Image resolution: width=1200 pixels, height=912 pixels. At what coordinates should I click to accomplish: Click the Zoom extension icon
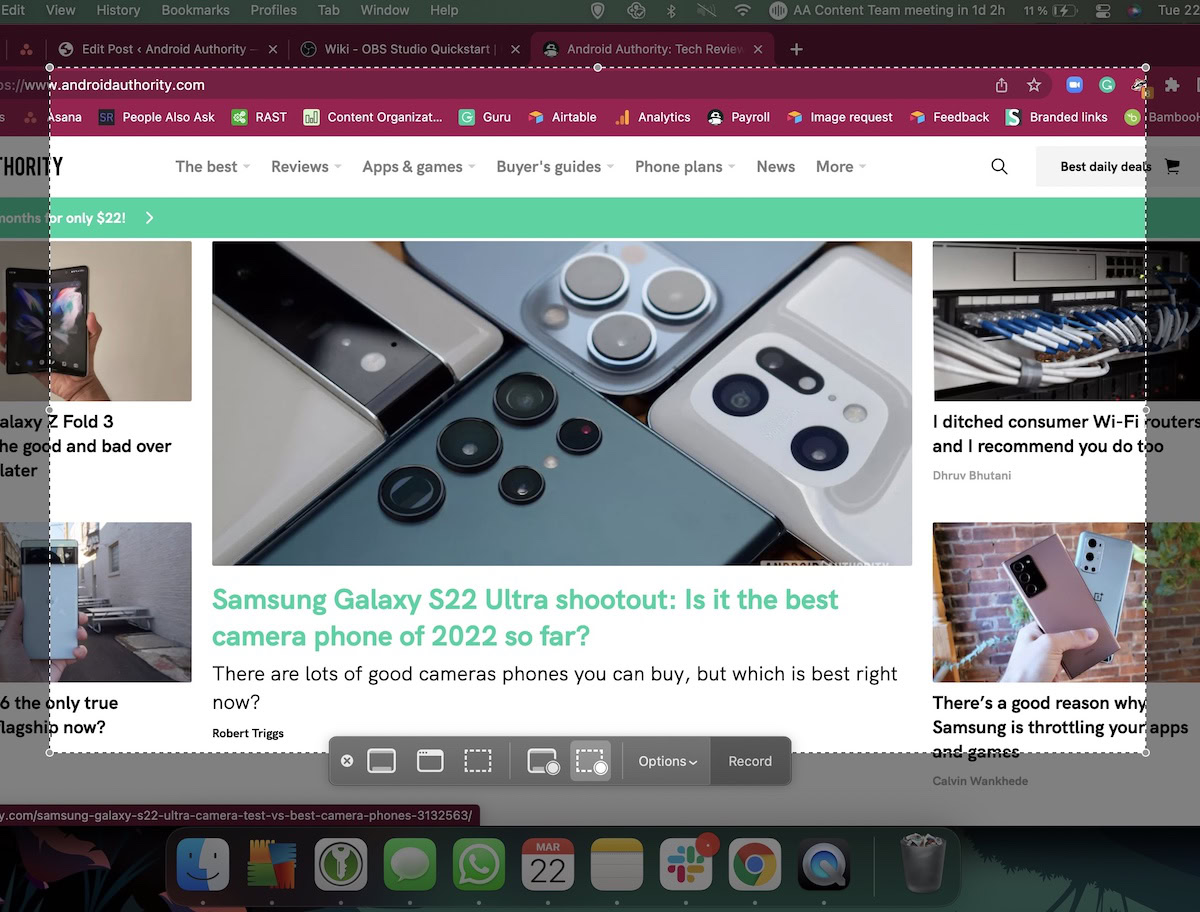[1074, 85]
